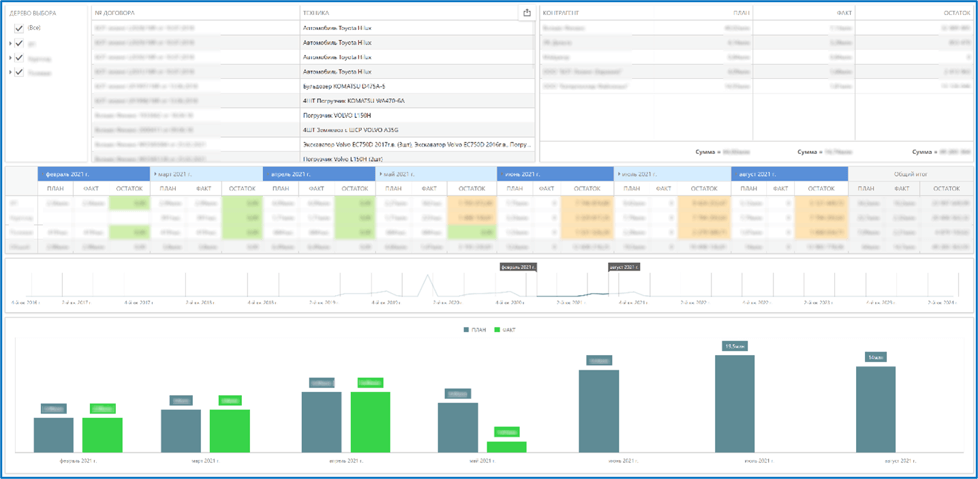This screenshot has height=479, width=978.
Task: Click the export icon above the ТЕХНИКА grid
Action: (x=527, y=12)
